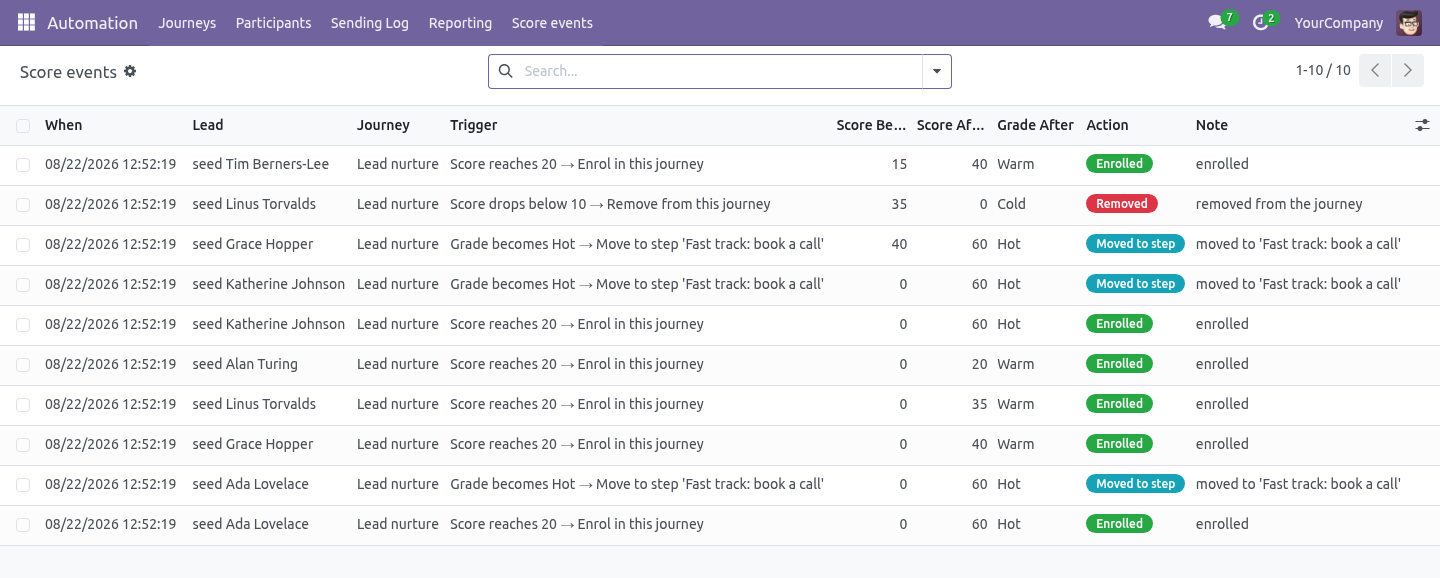The width and height of the screenshot is (1440, 578).
Task: Sort by Lead column header
Action: click(208, 125)
